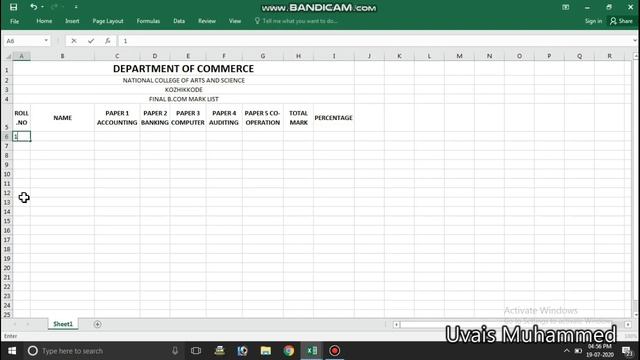Select column I header
This screenshot has height=360, width=640.
coord(334,56)
